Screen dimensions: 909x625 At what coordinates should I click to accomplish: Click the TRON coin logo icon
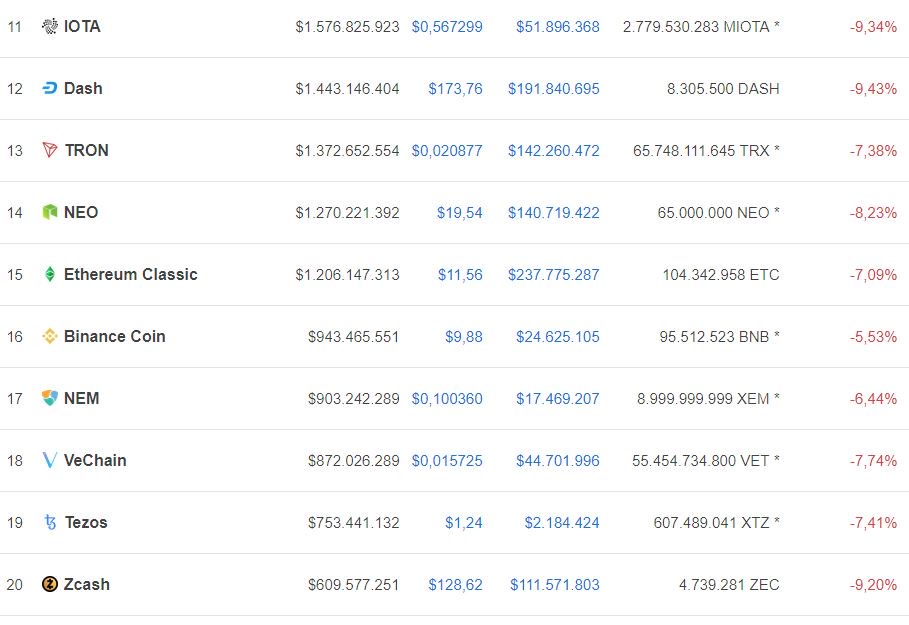click(x=50, y=150)
